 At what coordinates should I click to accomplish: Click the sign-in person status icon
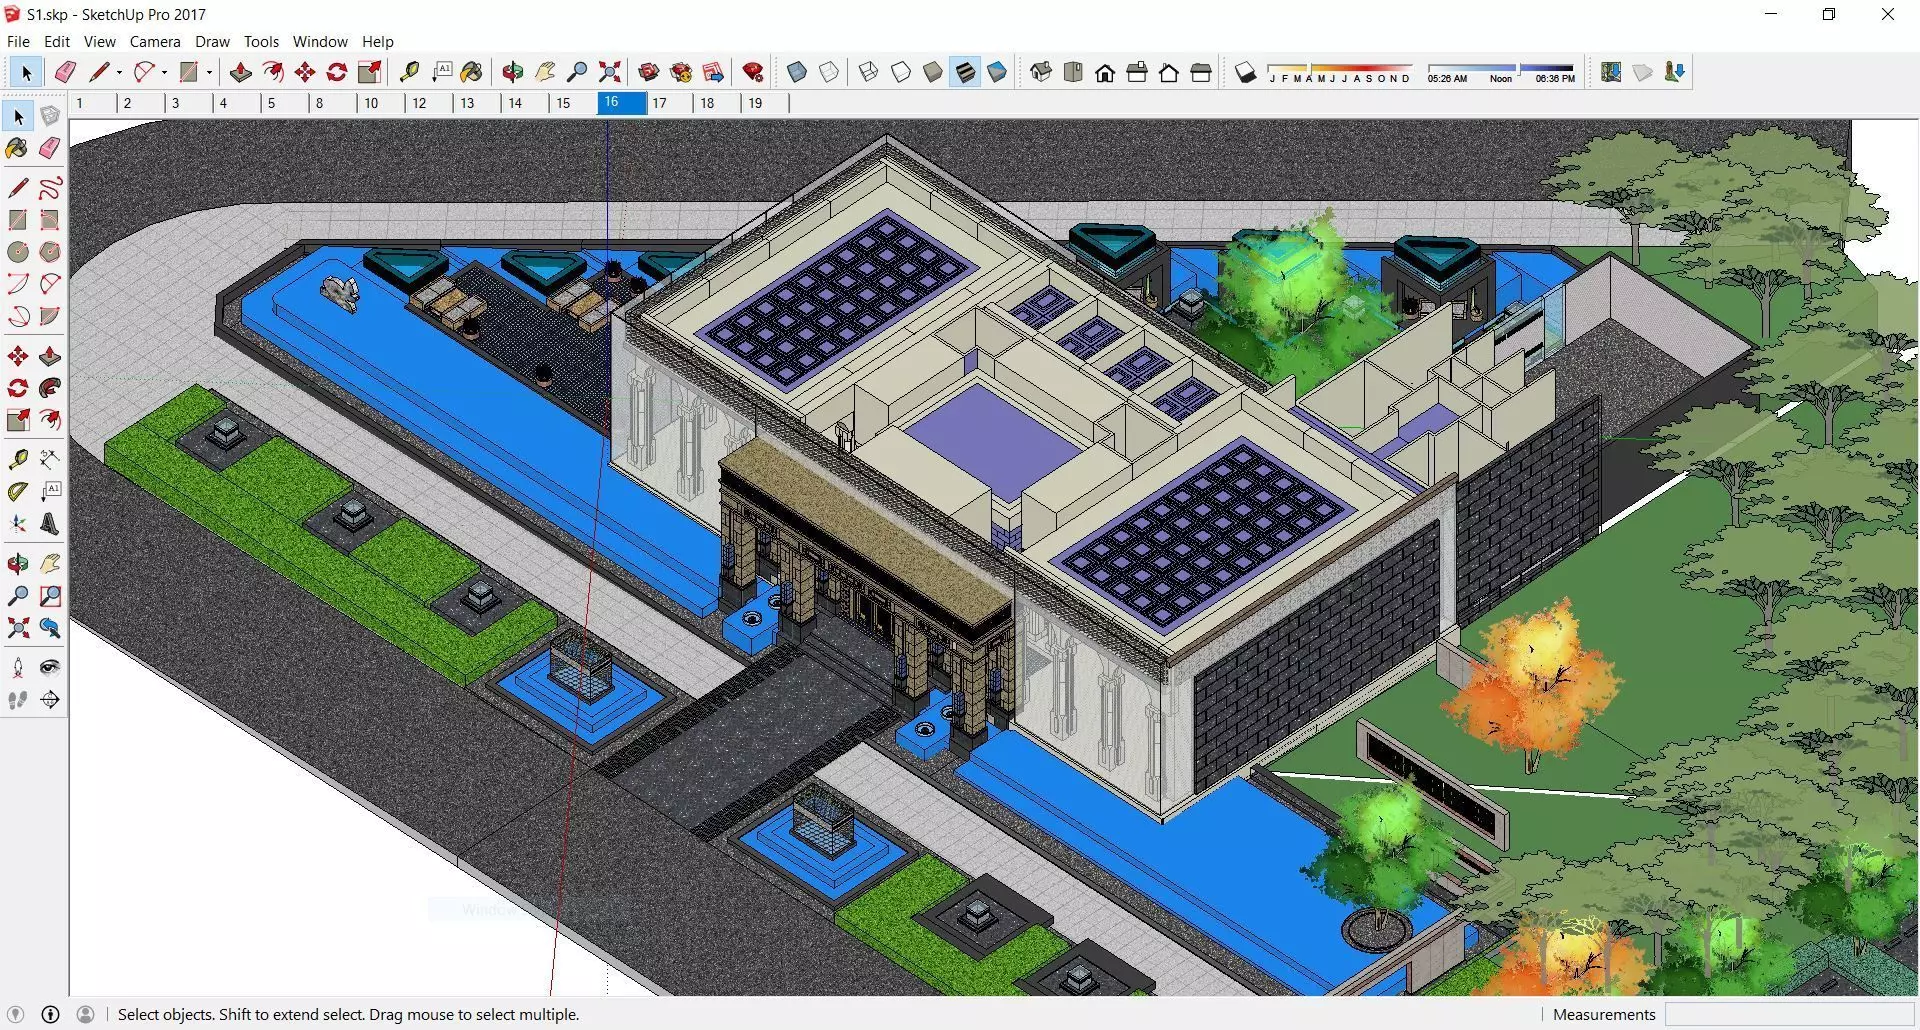pyautogui.click(x=86, y=1014)
